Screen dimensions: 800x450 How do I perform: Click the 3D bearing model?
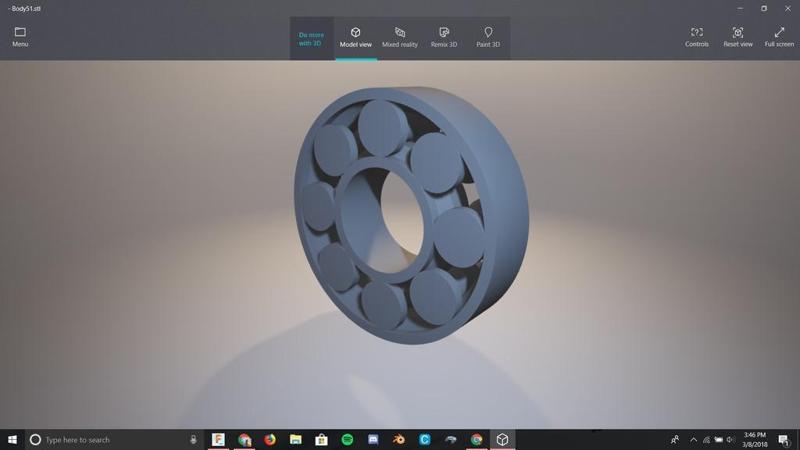(x=411, y=215)
